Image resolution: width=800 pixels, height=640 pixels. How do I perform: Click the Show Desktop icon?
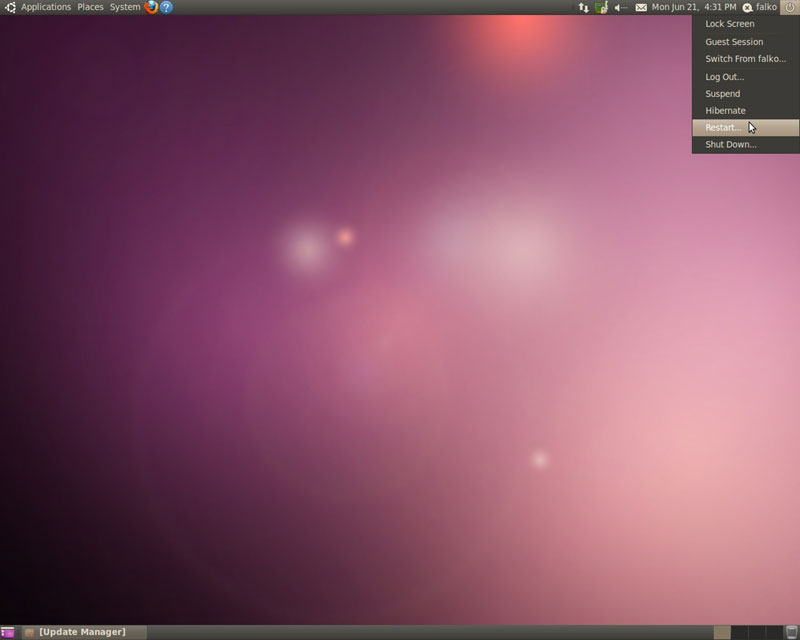[8, 632]
